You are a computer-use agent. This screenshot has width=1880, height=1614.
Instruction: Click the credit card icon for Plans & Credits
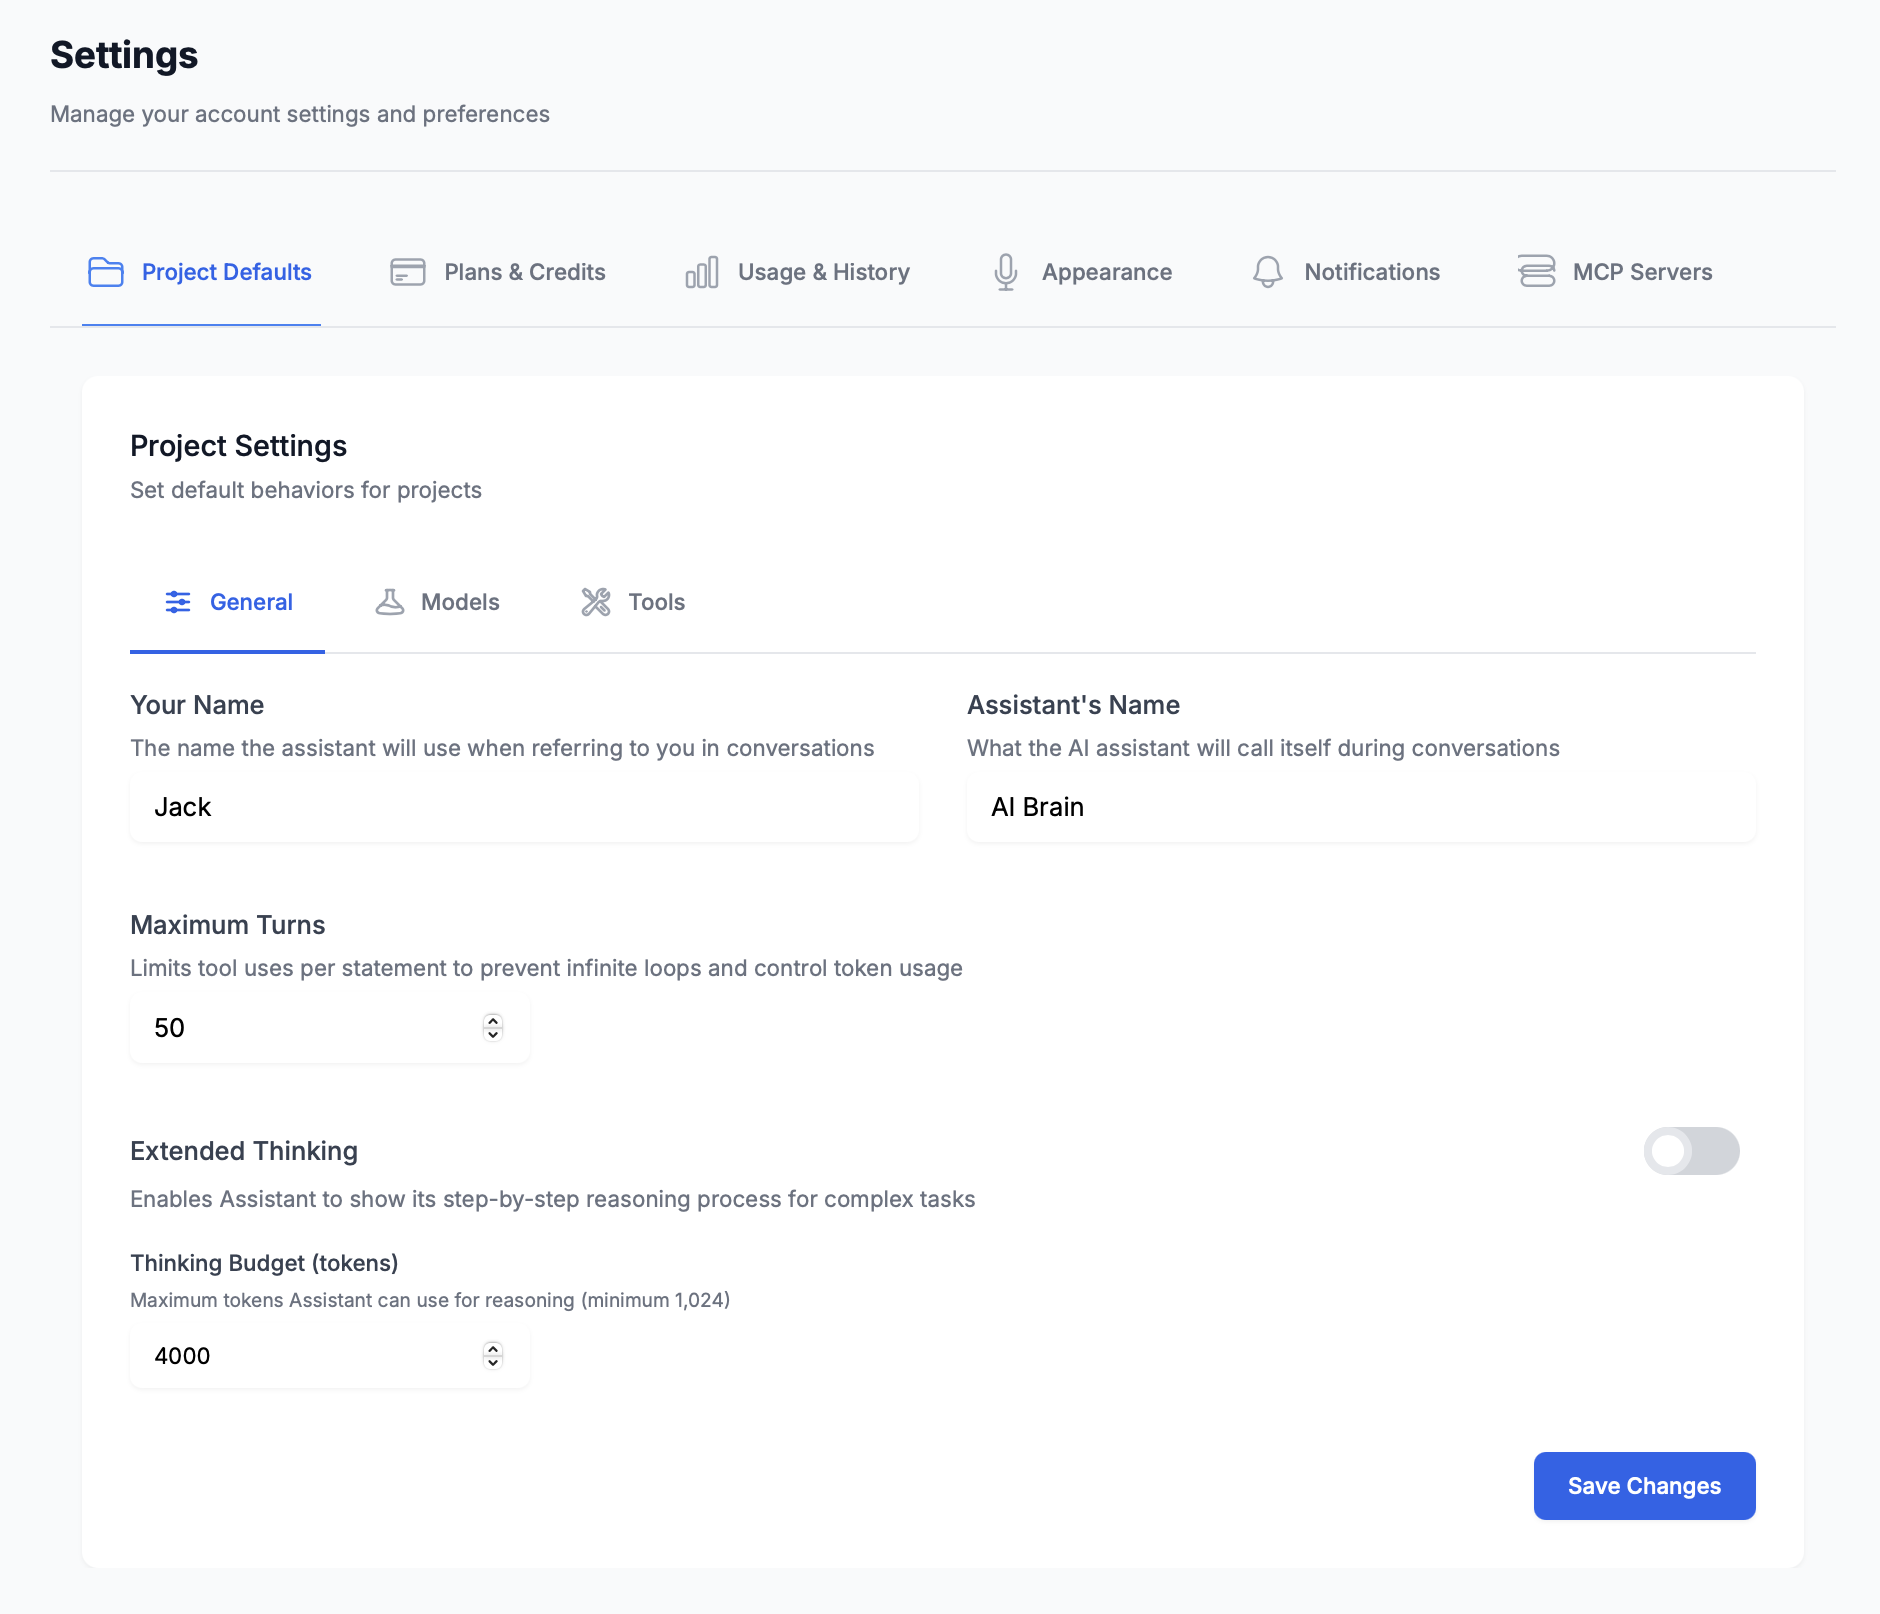pyautogui.click(x=407, y=272)
